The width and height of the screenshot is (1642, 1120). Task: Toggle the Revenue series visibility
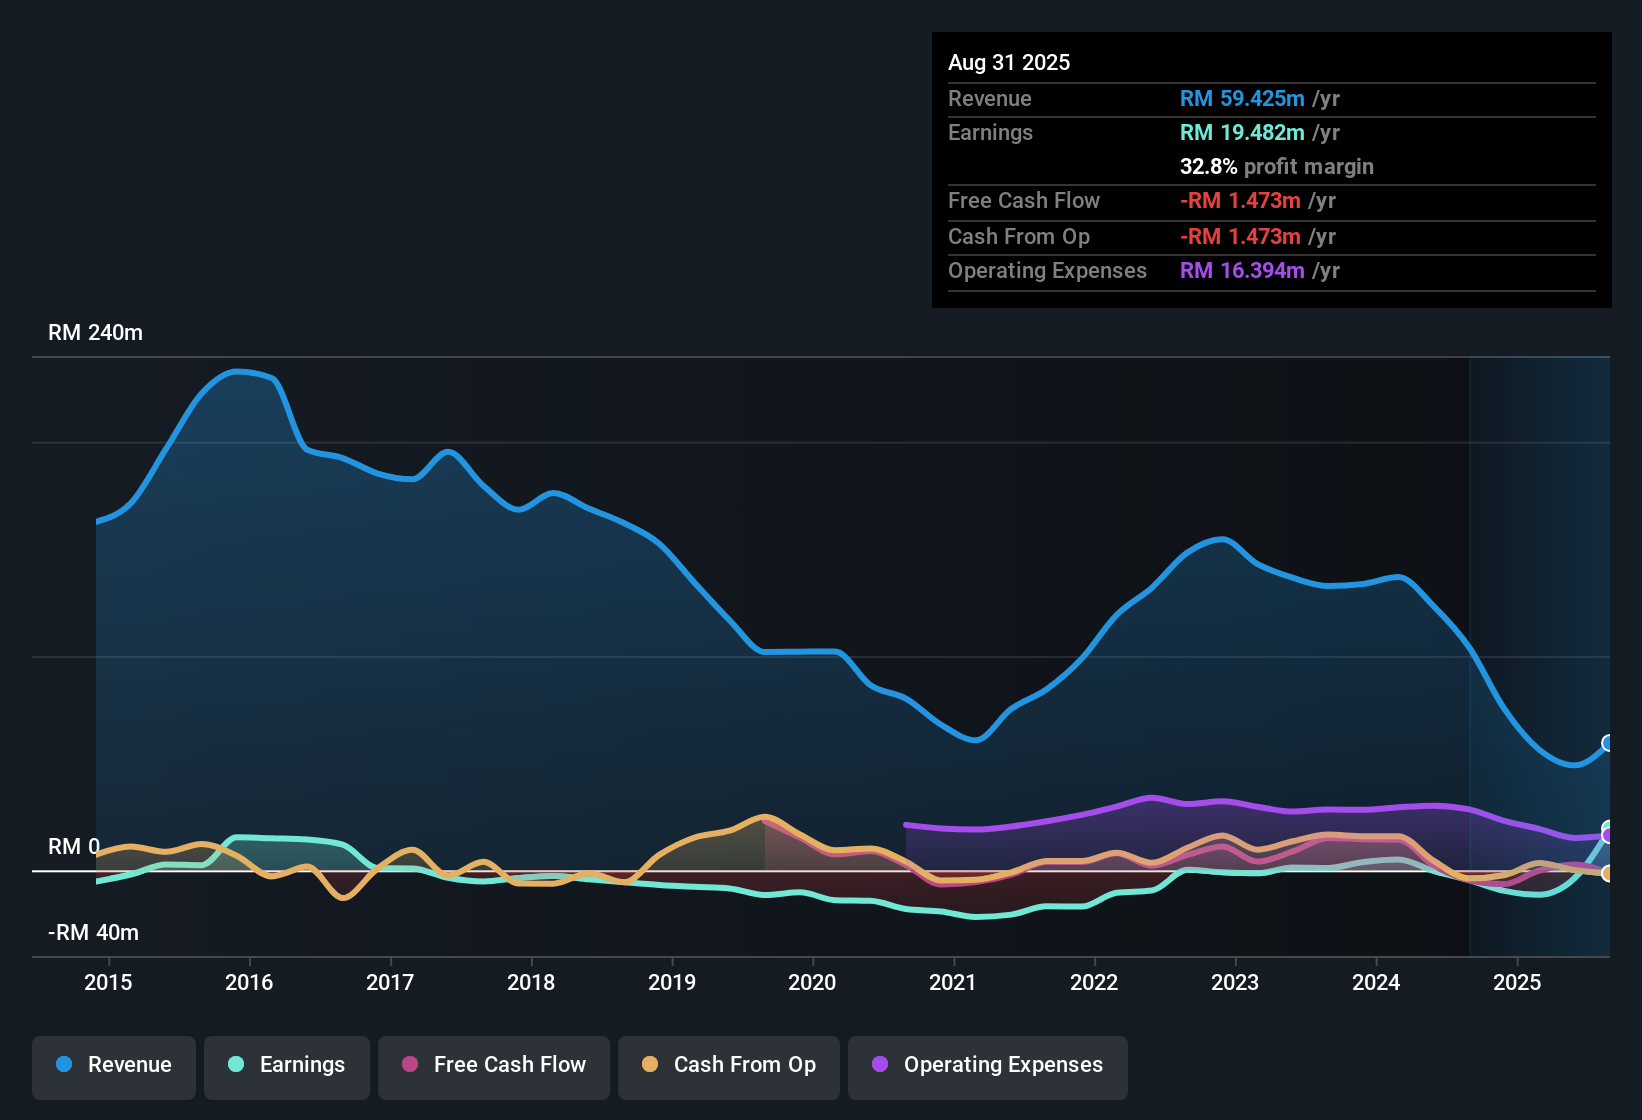(x=113, y=1065)
